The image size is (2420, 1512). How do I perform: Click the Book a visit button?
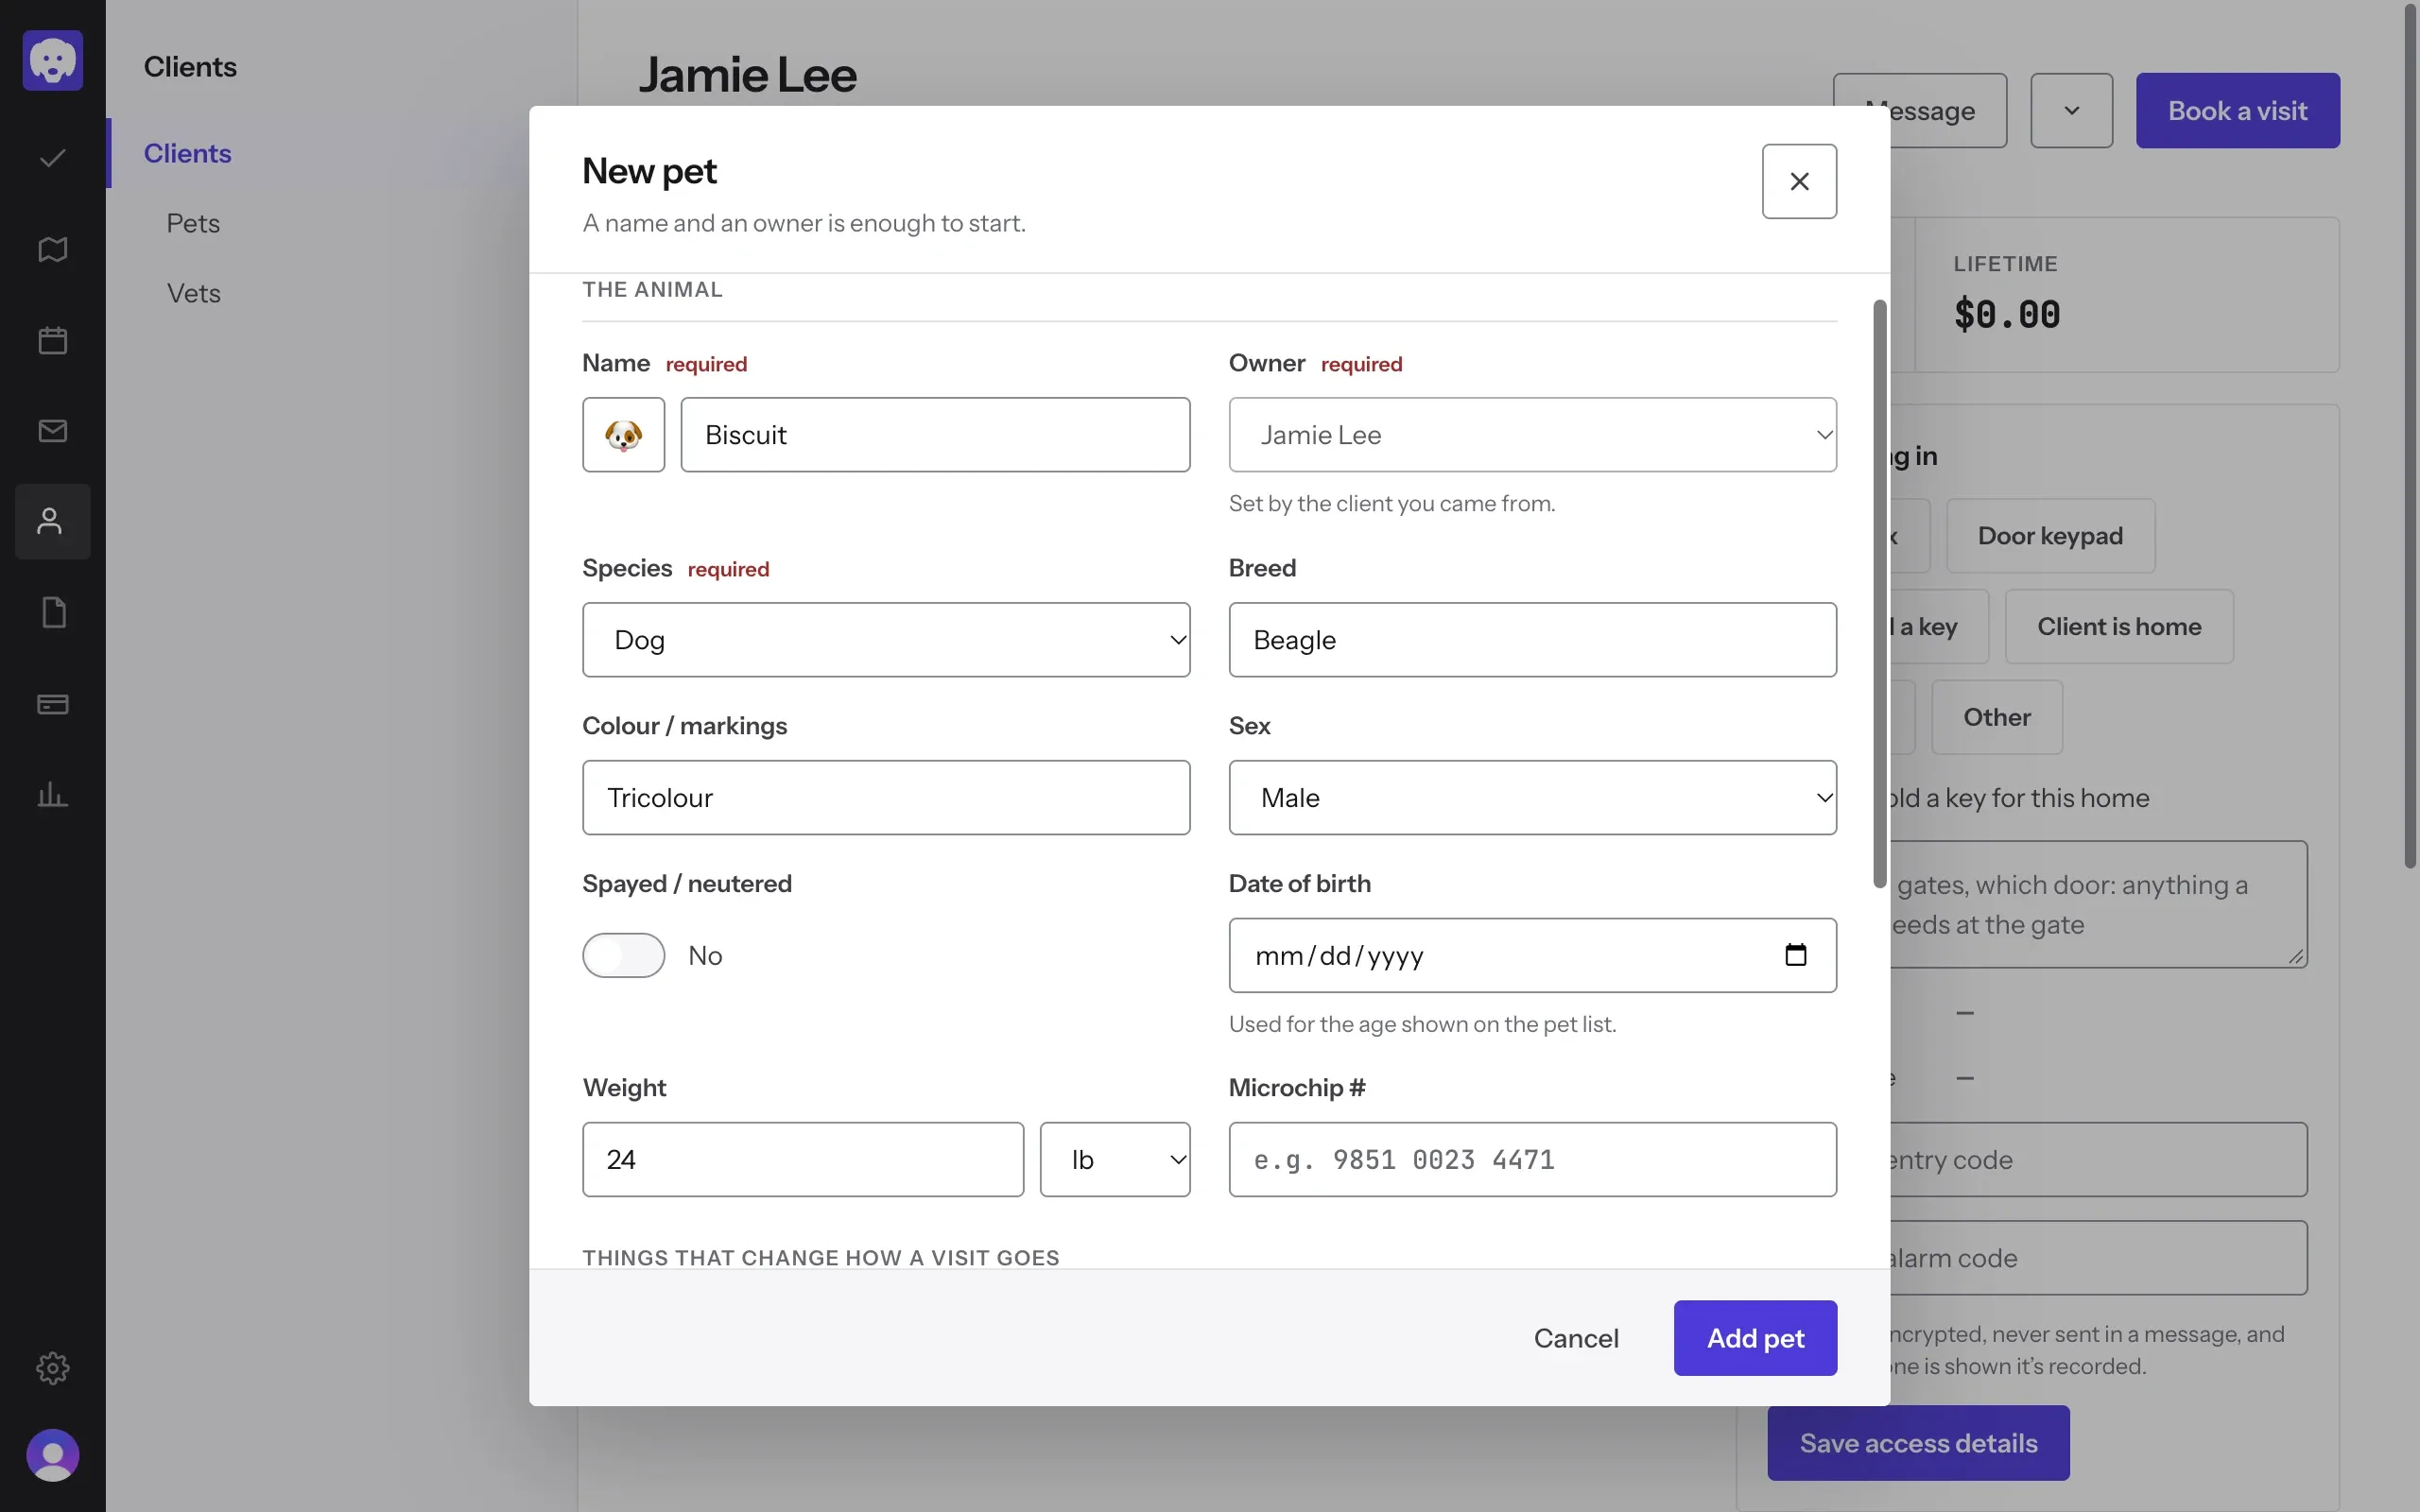coord(2237,110)
